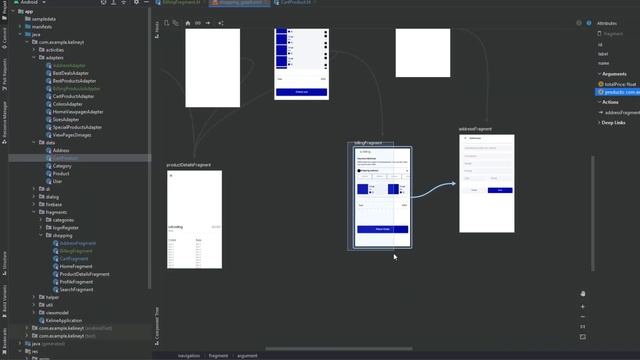640x360 pixels.
Task: Click navigation breadcrumb at bottom
Action: 189,356
